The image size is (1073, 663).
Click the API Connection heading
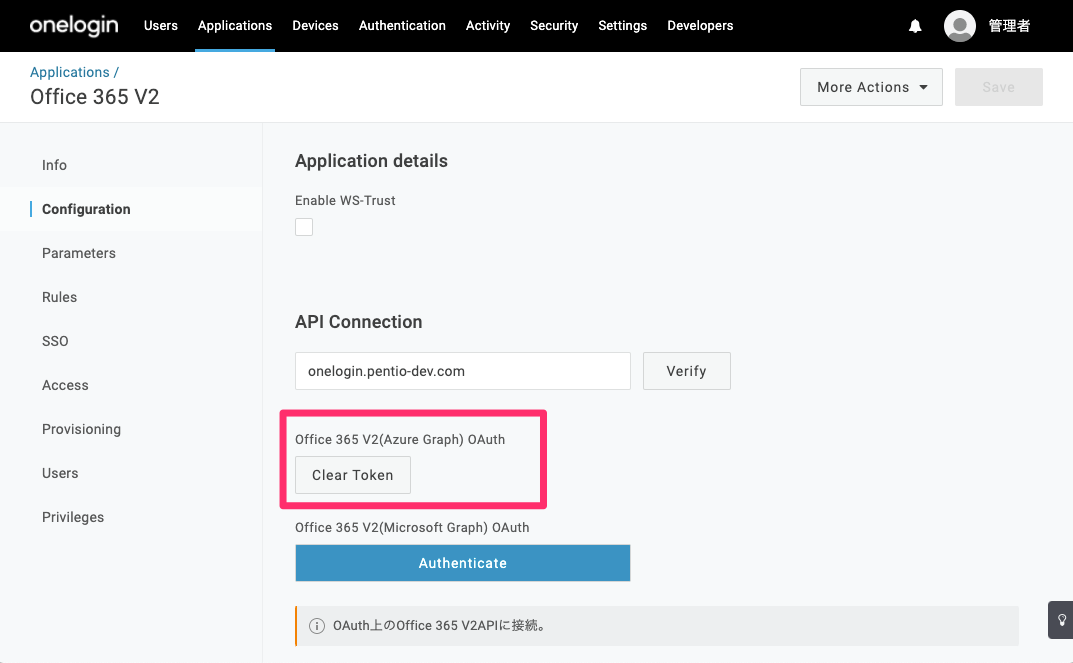point(359,322)
